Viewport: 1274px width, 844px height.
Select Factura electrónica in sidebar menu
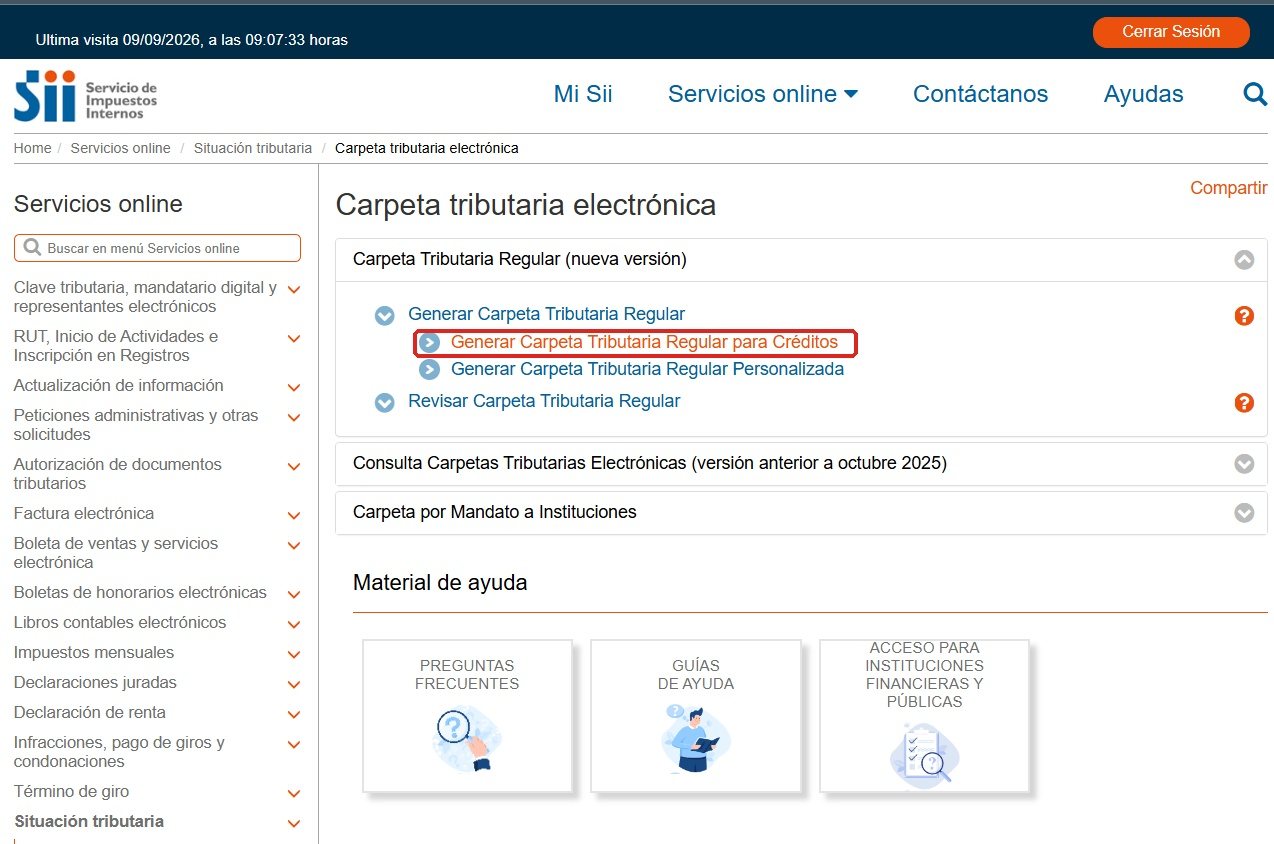[x=84, y=514]
